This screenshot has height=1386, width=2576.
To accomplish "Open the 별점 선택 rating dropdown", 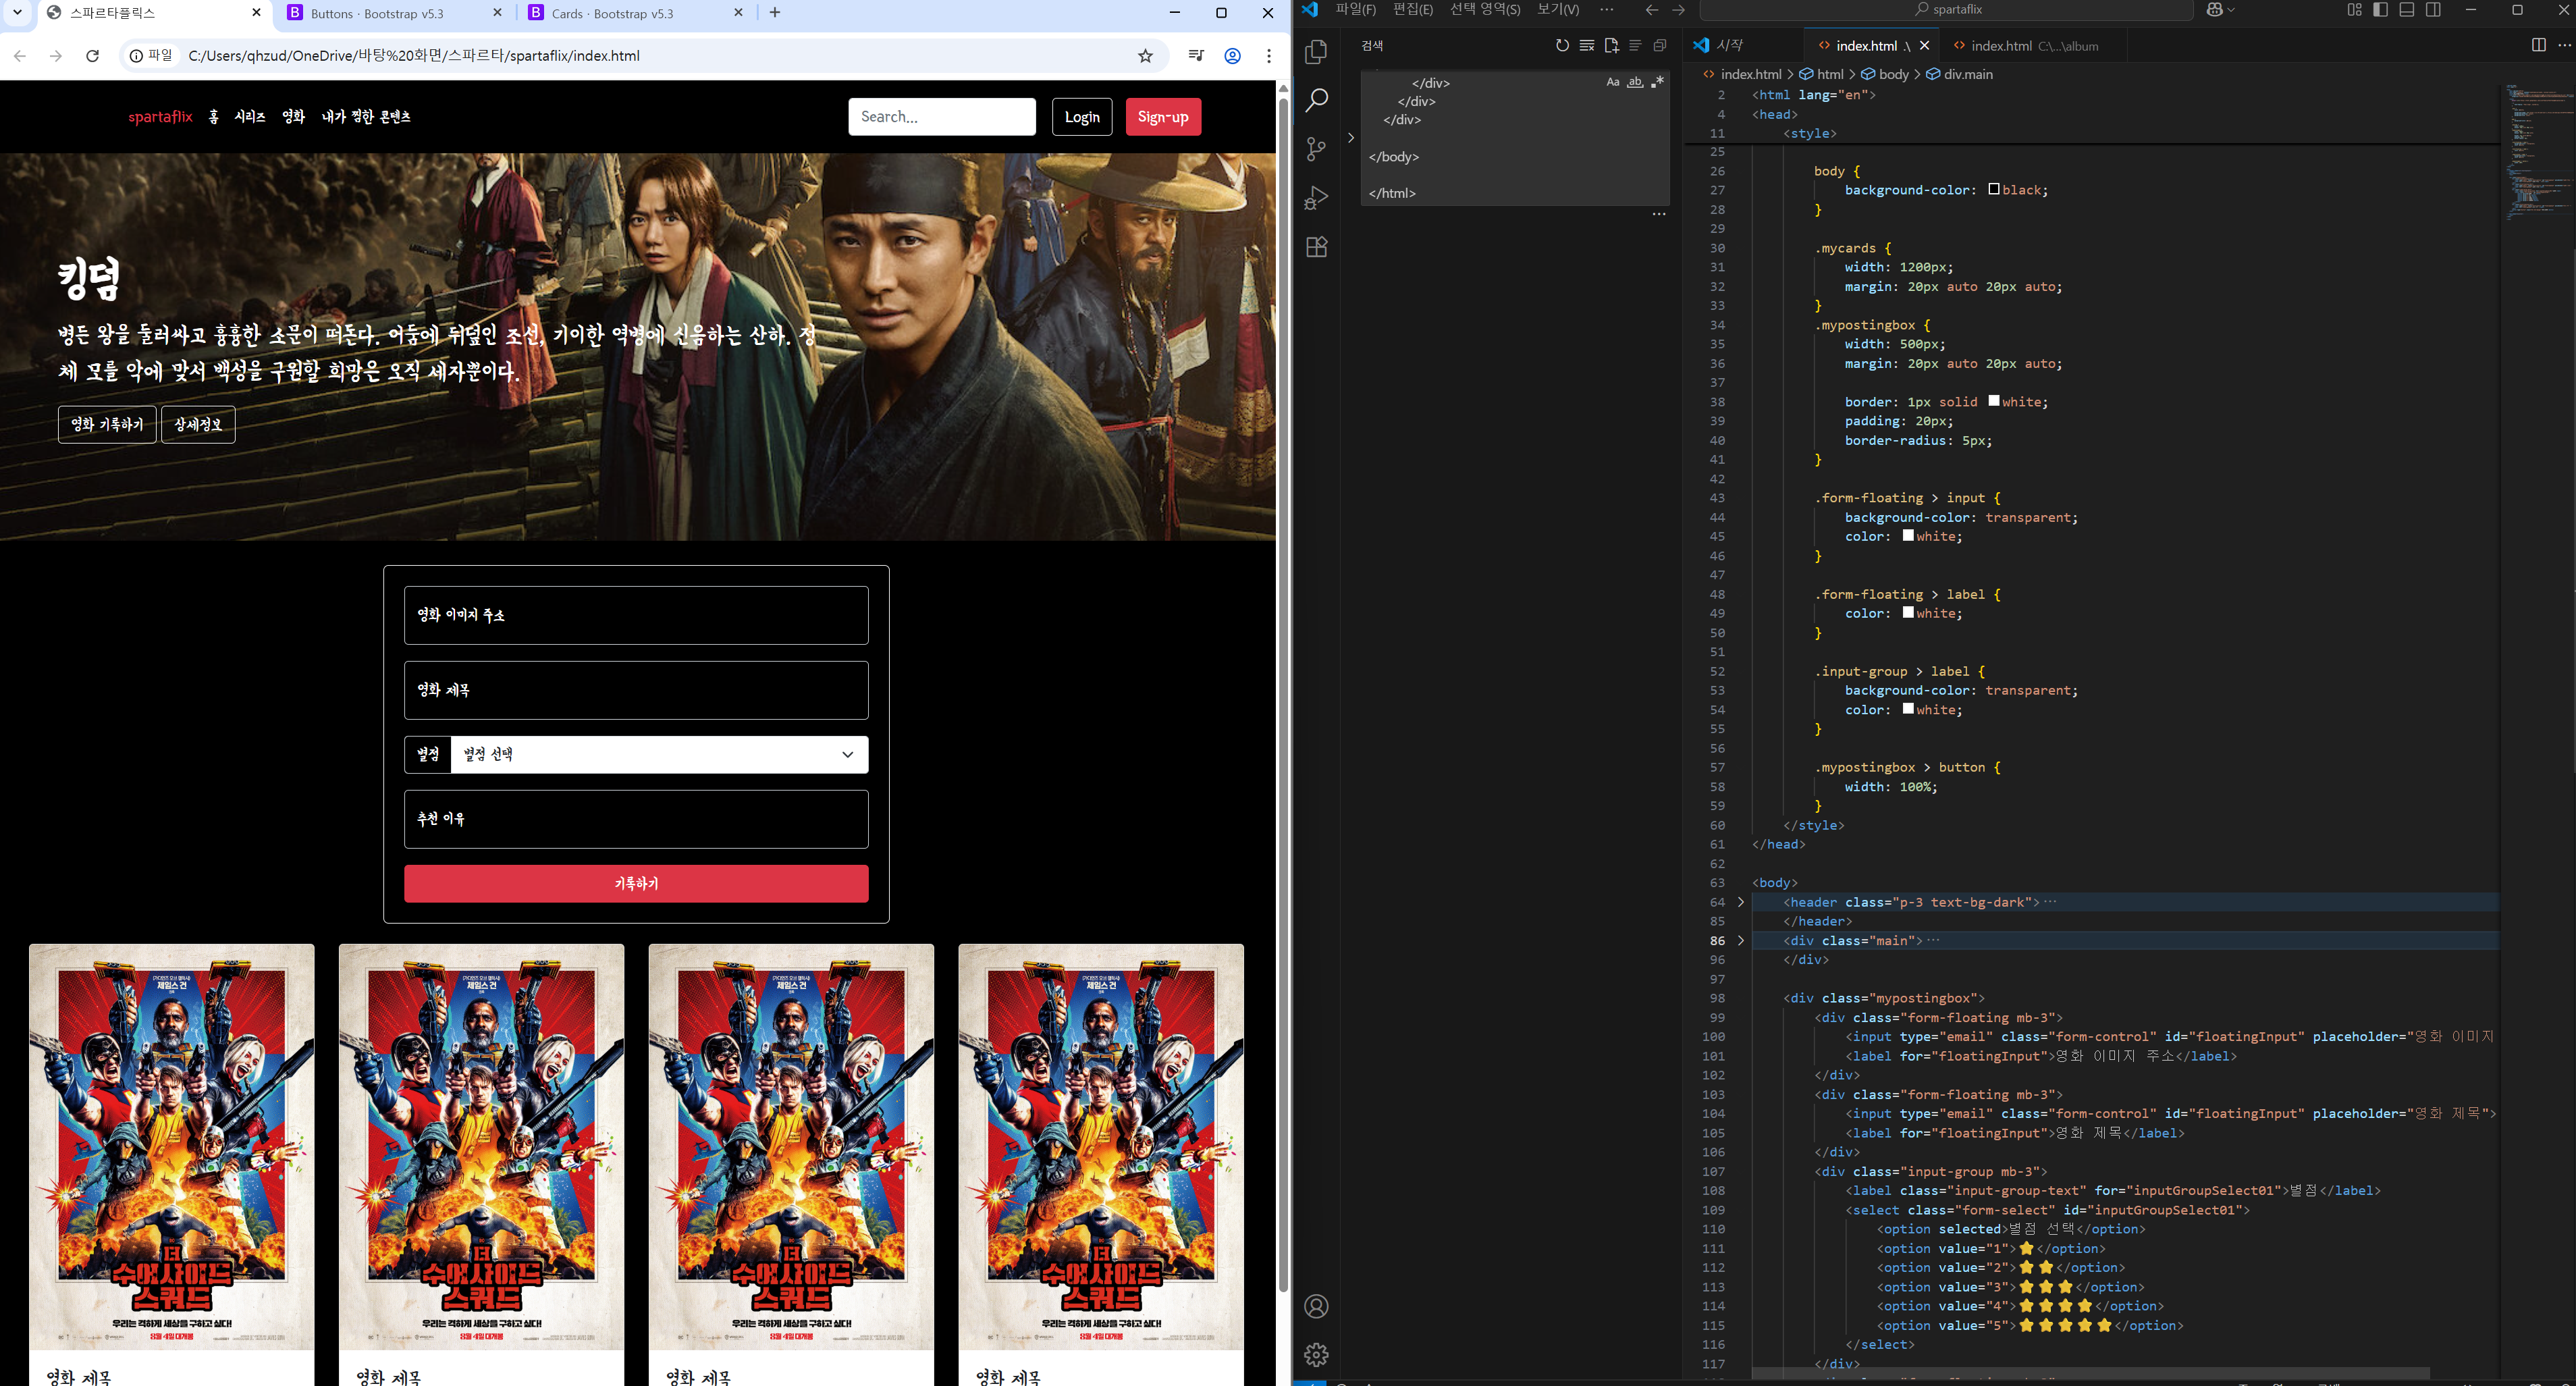I will click(660, 755).
